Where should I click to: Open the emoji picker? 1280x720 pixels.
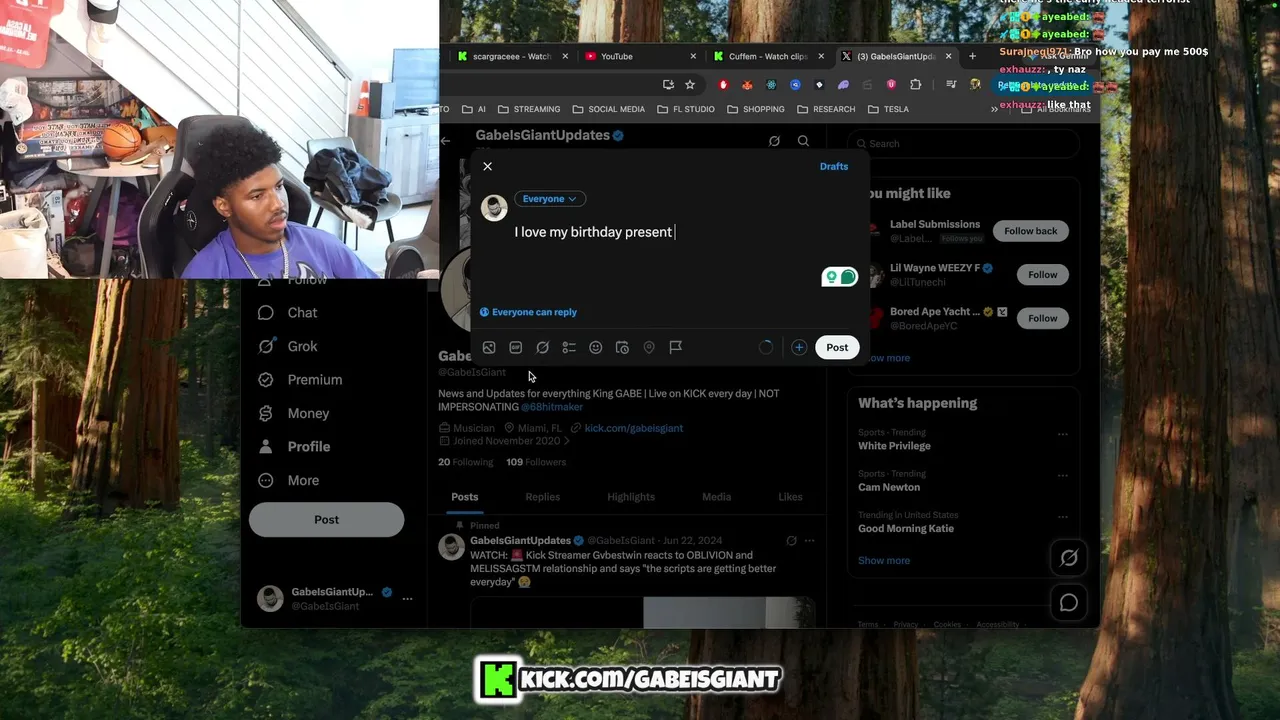coord(596,347)
